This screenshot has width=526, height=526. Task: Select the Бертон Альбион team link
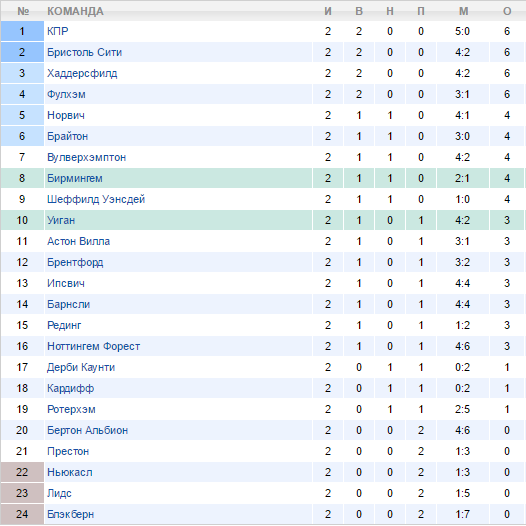click(x=88, y=430)
